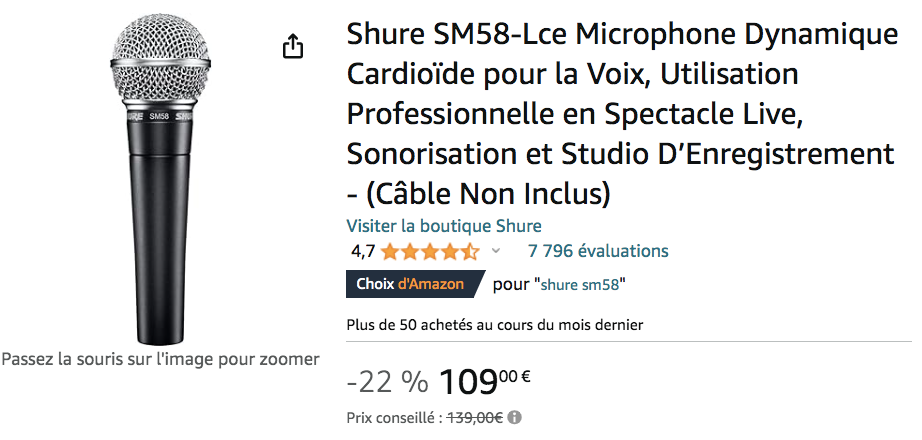The image size is (922, 440).
Task: Click the Shure SM58-Lce product title
Action: 622,115
